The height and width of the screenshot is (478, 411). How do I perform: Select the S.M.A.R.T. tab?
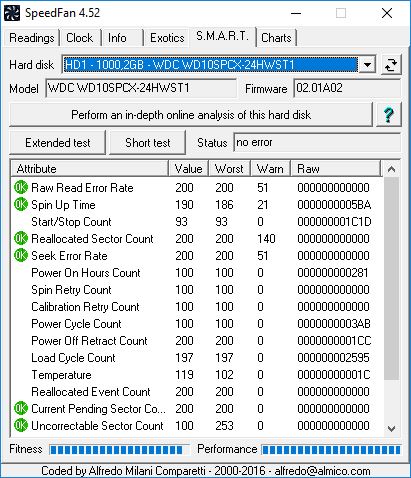pyautogui.click(x=222, y=36)
